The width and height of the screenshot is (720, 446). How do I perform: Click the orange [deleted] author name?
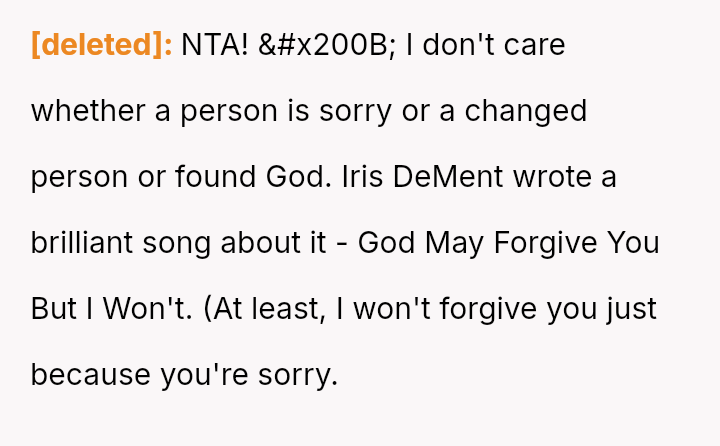point(101,45)
